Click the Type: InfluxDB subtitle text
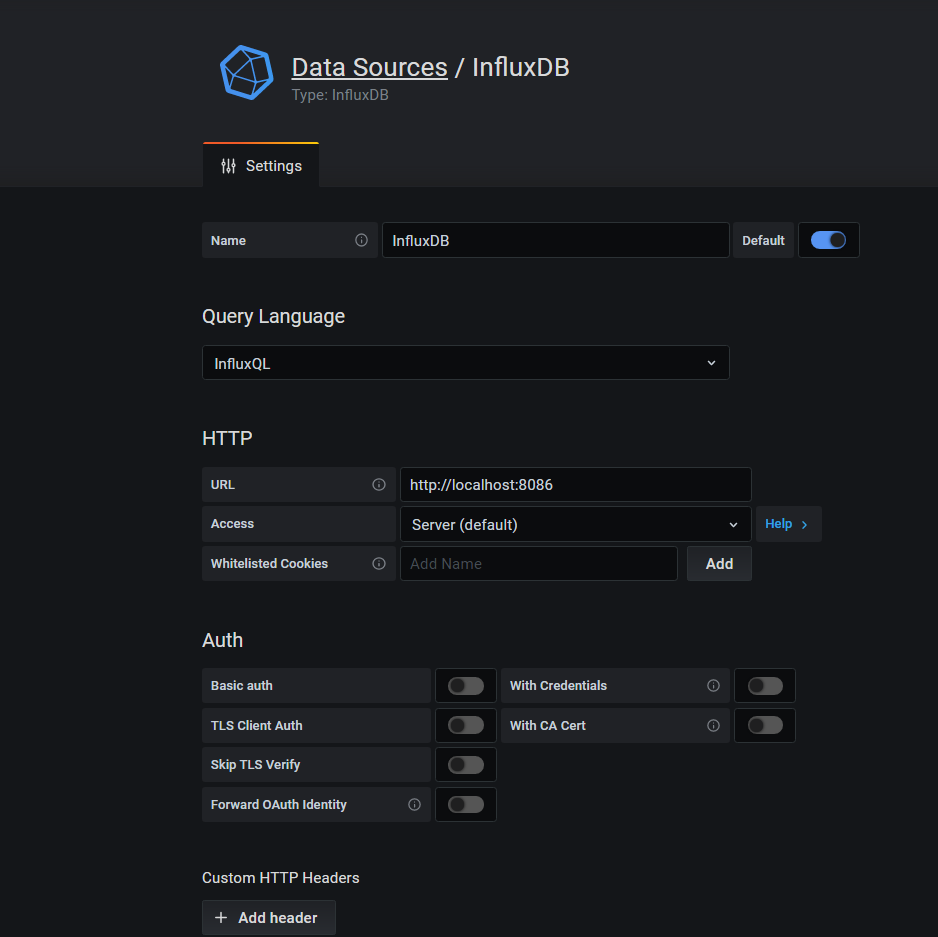938x937 pixels. [340, 95]
